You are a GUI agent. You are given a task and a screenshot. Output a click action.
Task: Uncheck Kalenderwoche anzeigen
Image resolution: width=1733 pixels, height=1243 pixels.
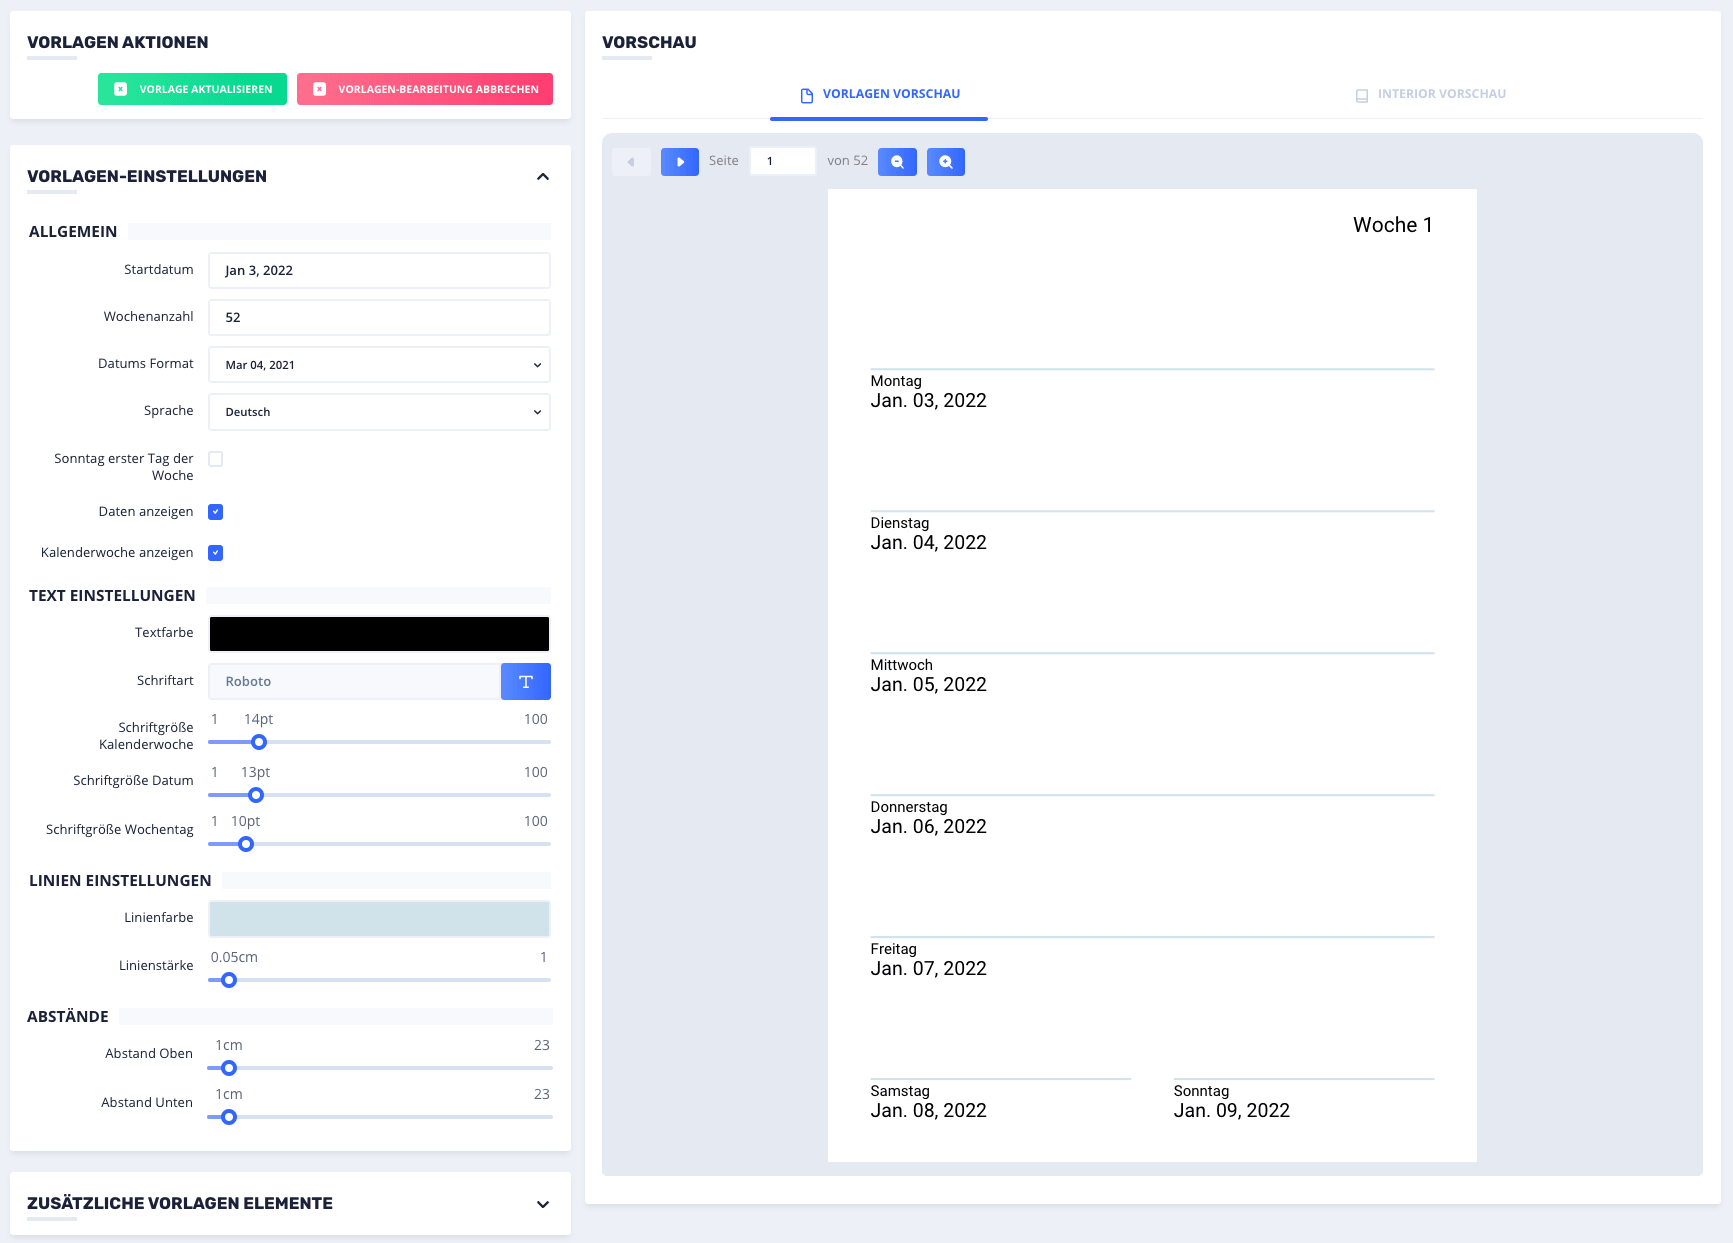[215, 552]
